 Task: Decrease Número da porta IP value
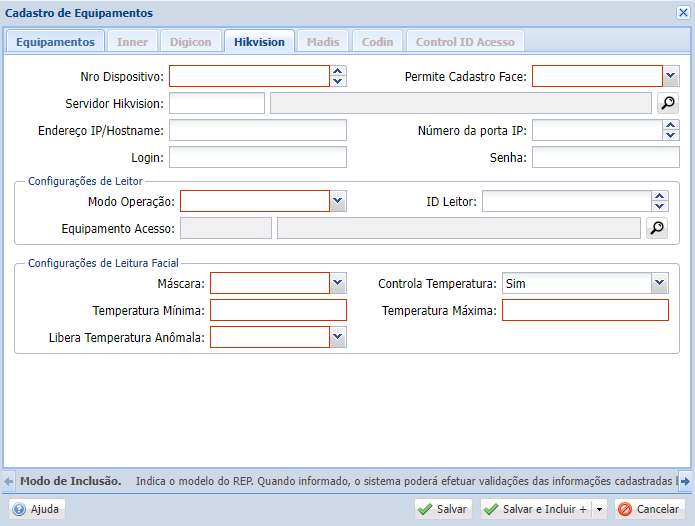(x=671, y=135)
